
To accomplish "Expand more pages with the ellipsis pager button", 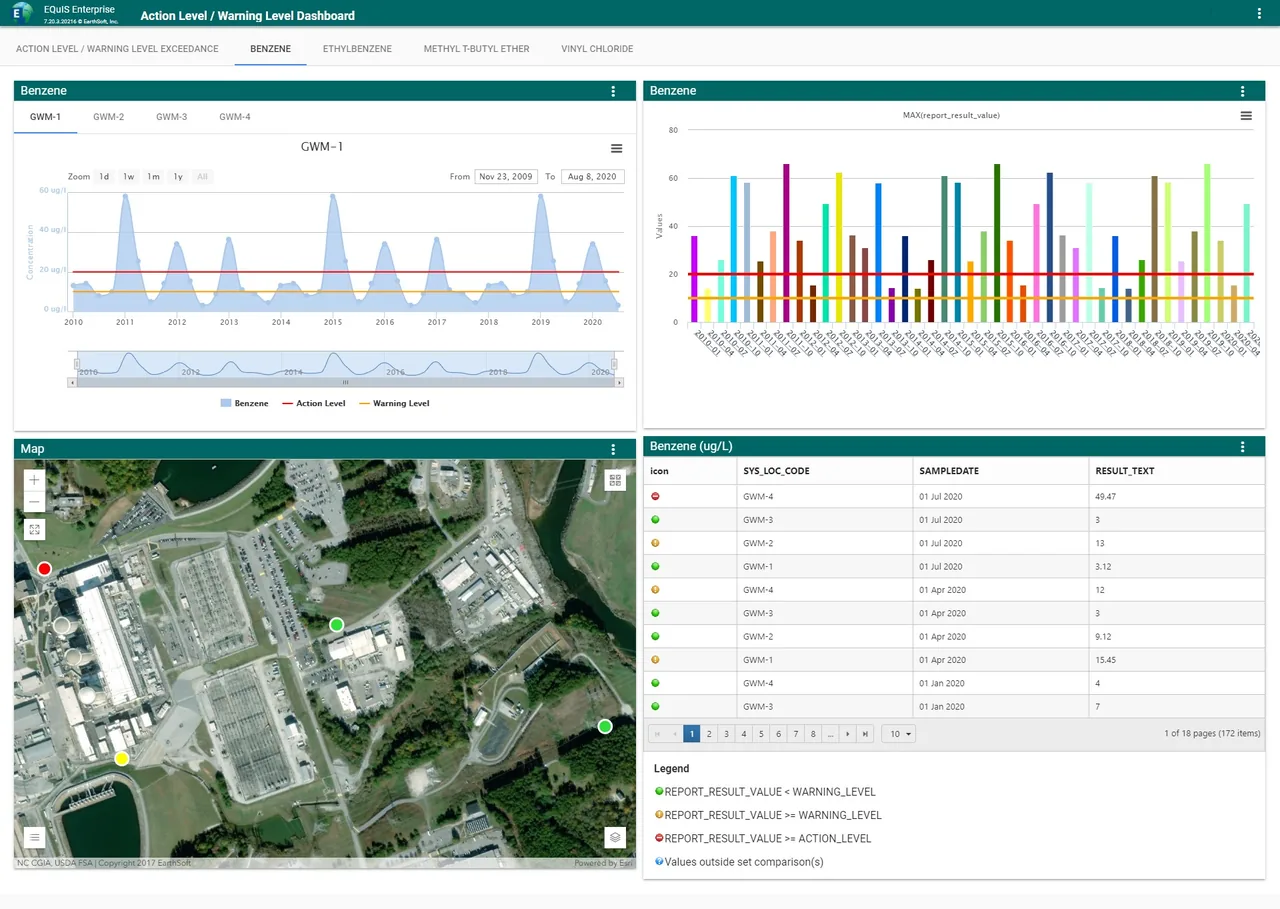I will pyautogui.click(x=831, y=734).
